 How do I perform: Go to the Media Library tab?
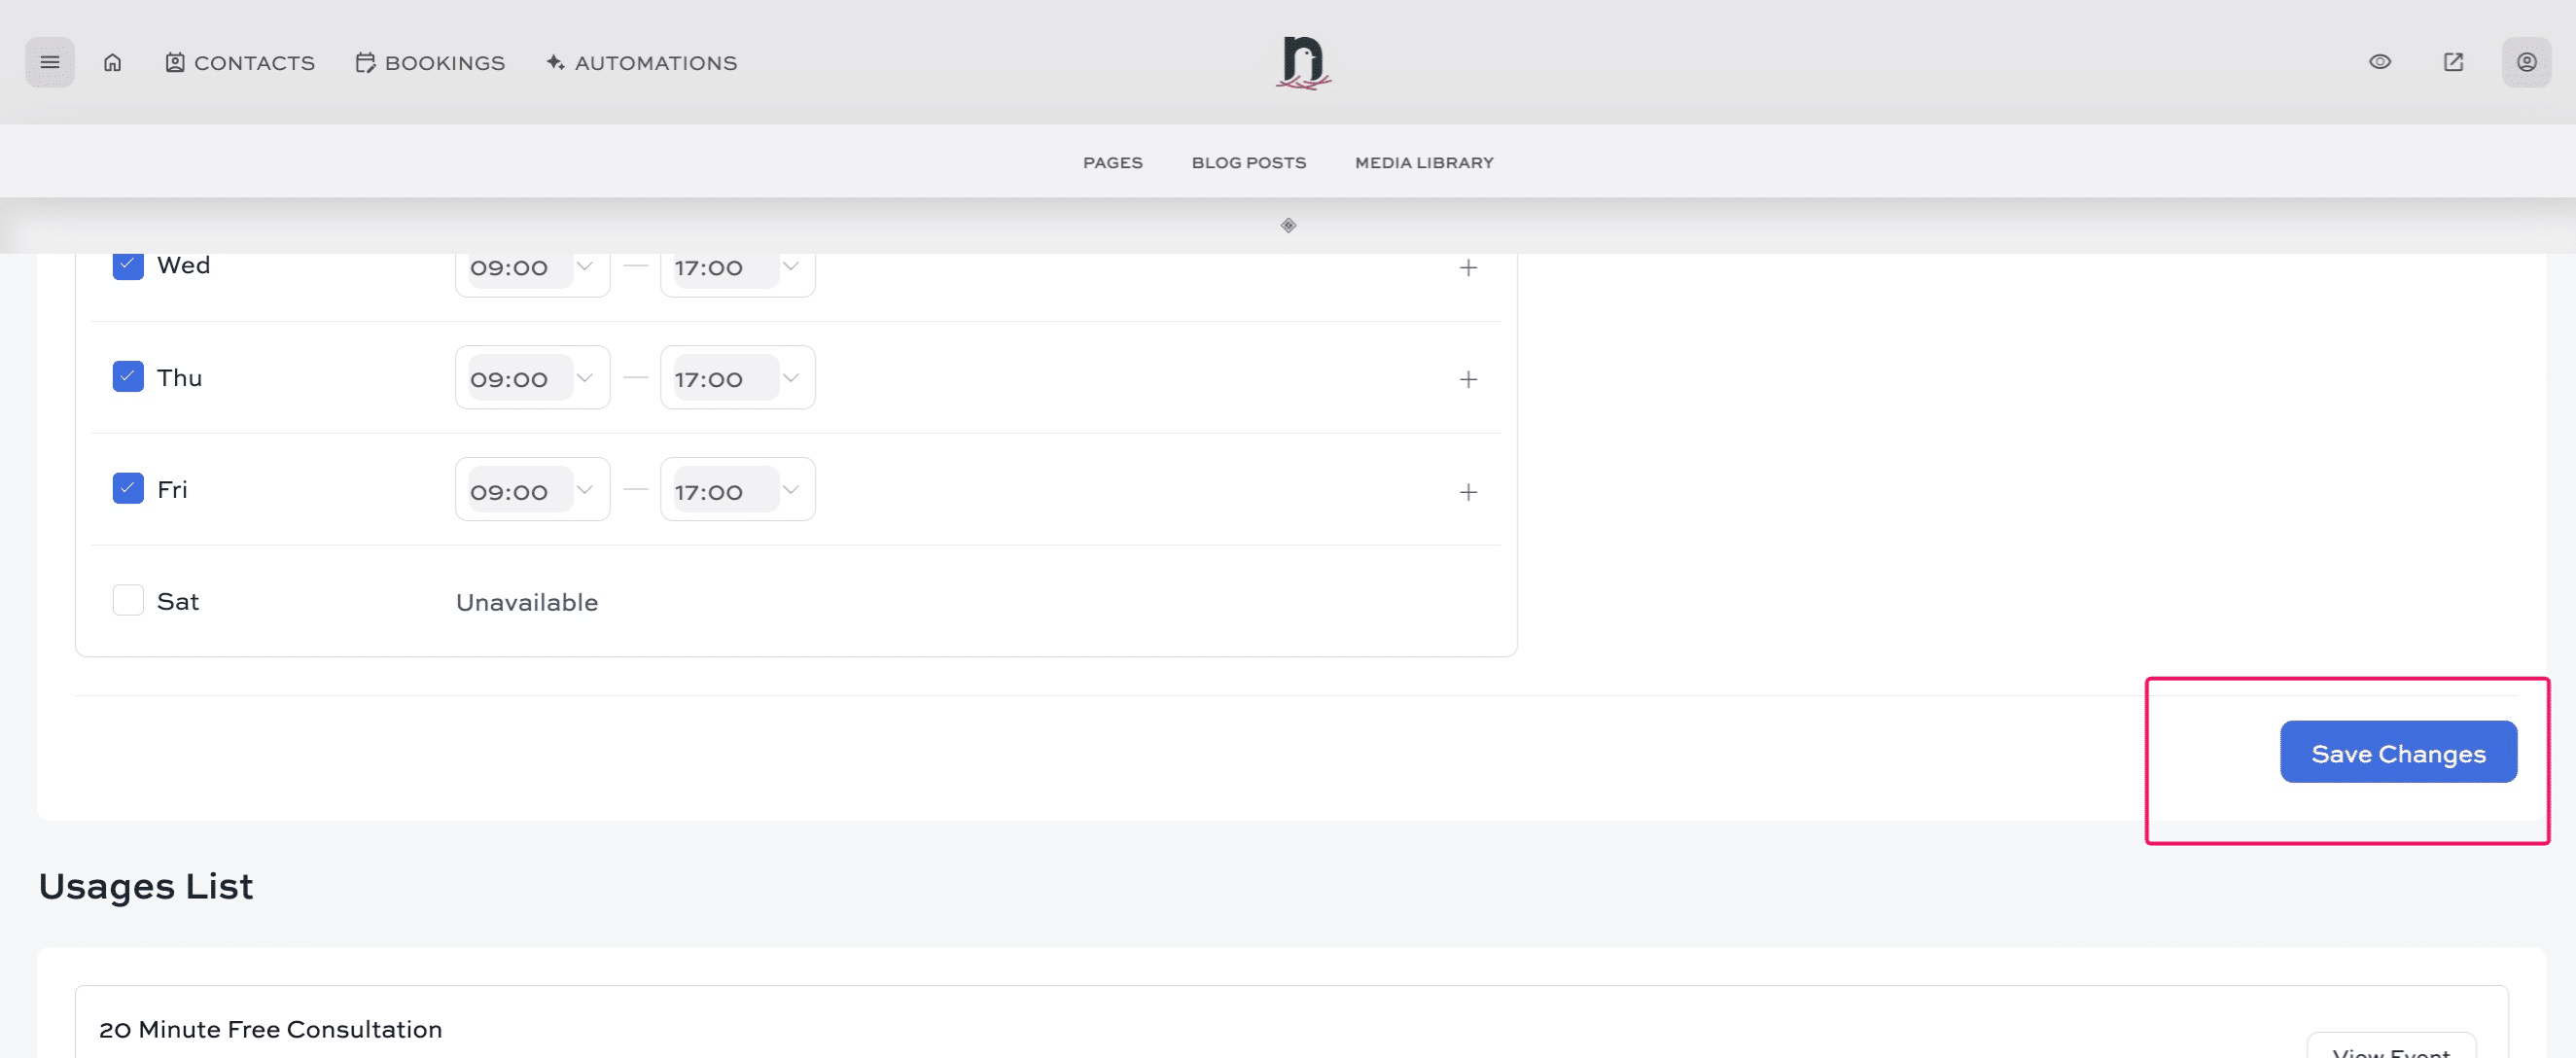pyautogui.click(x=1423, y=162)
